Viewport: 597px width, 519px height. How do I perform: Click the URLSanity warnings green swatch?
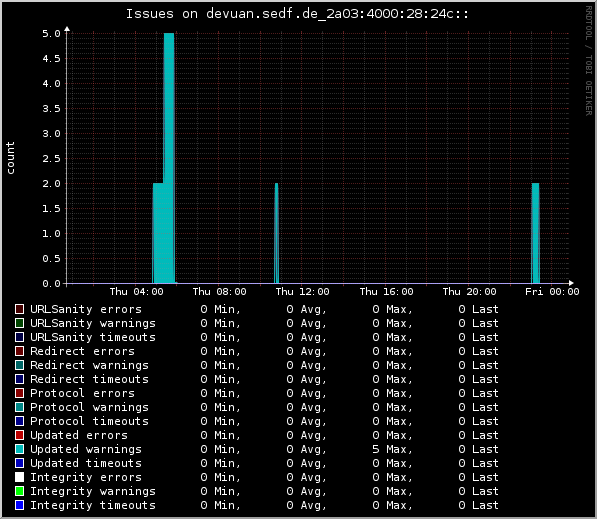(19, 323)
